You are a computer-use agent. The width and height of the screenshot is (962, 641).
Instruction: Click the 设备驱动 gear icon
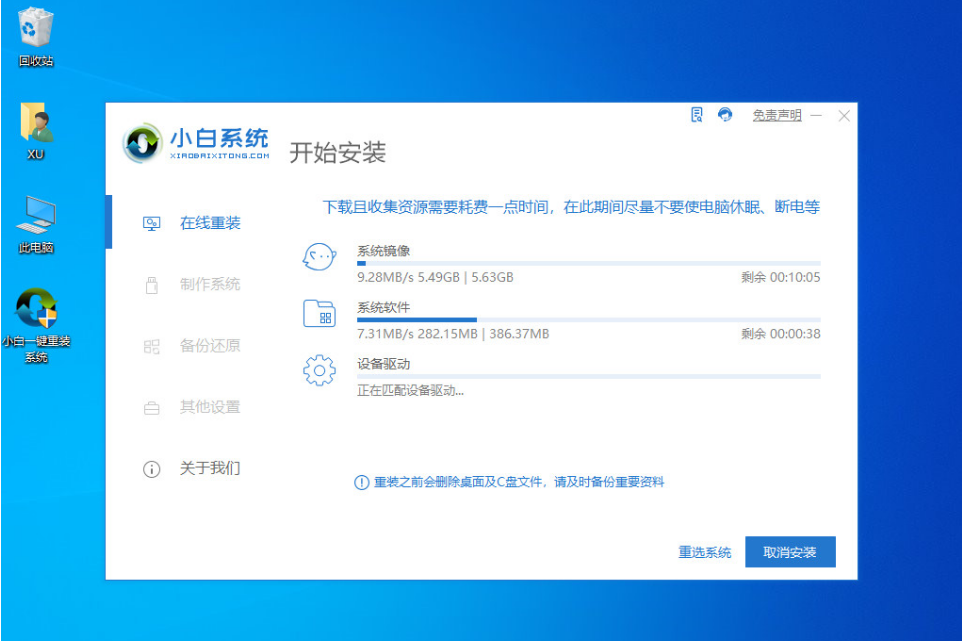(x=318, y=371)
